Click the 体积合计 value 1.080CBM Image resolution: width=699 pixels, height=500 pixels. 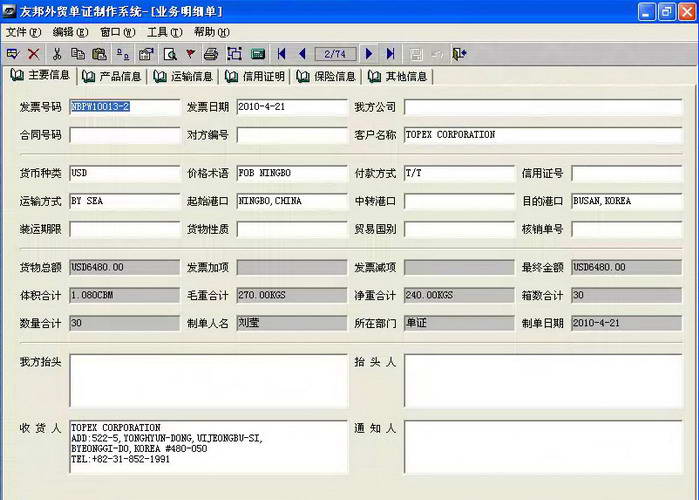(x=125, y=295)
